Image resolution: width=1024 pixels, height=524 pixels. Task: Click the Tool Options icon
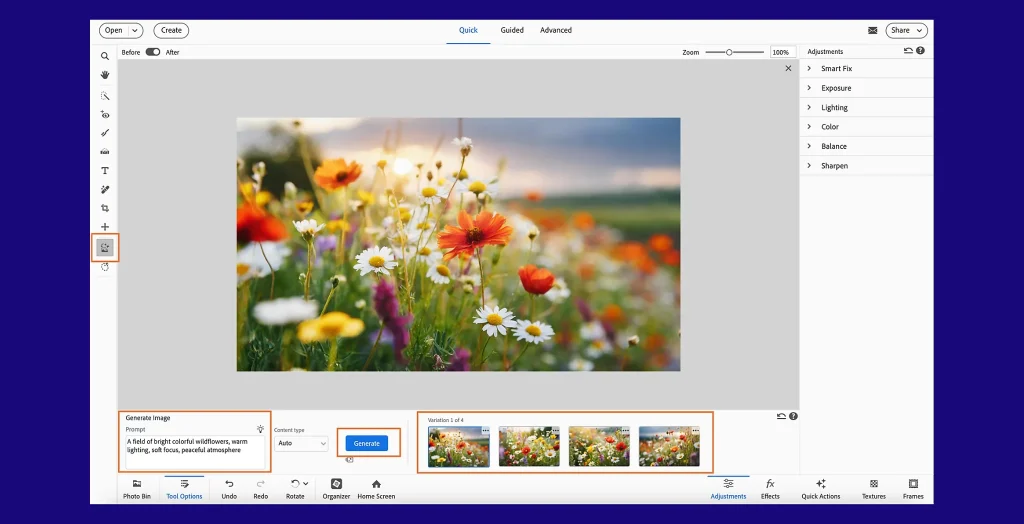point(184,484)
